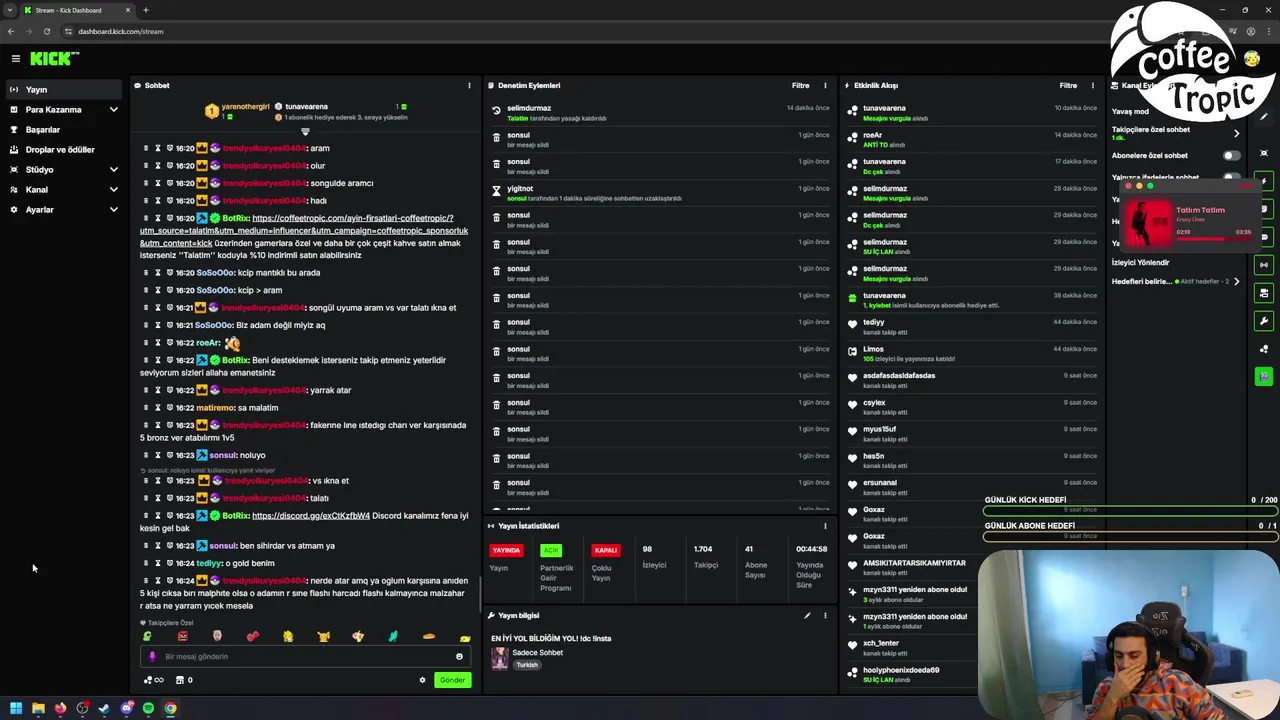This screenshot has height=720, width=1280.
Task: Open Steam from the taskbar
Action: [x=104, y=708]
